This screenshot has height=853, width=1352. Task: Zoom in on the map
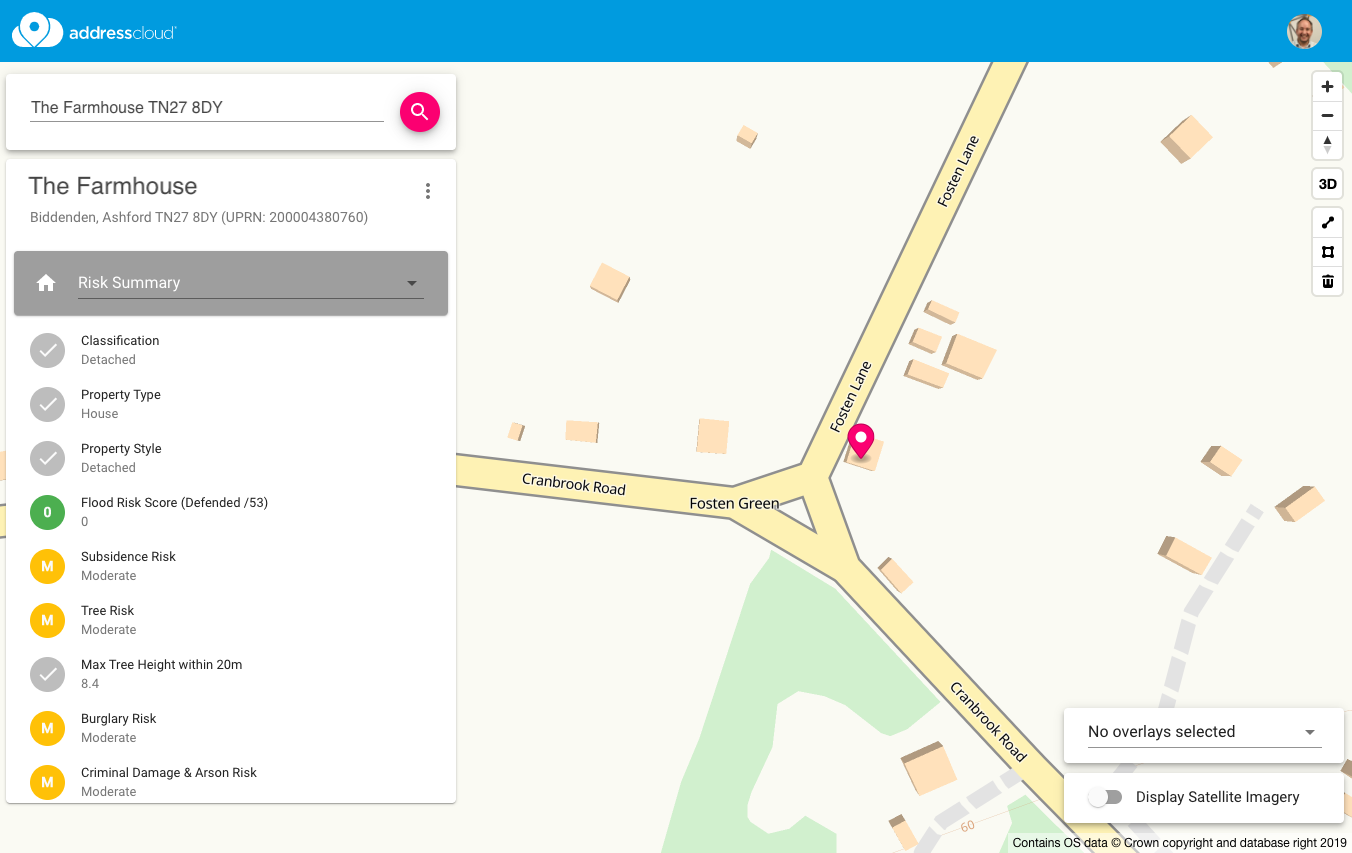tap(1327, 87)
